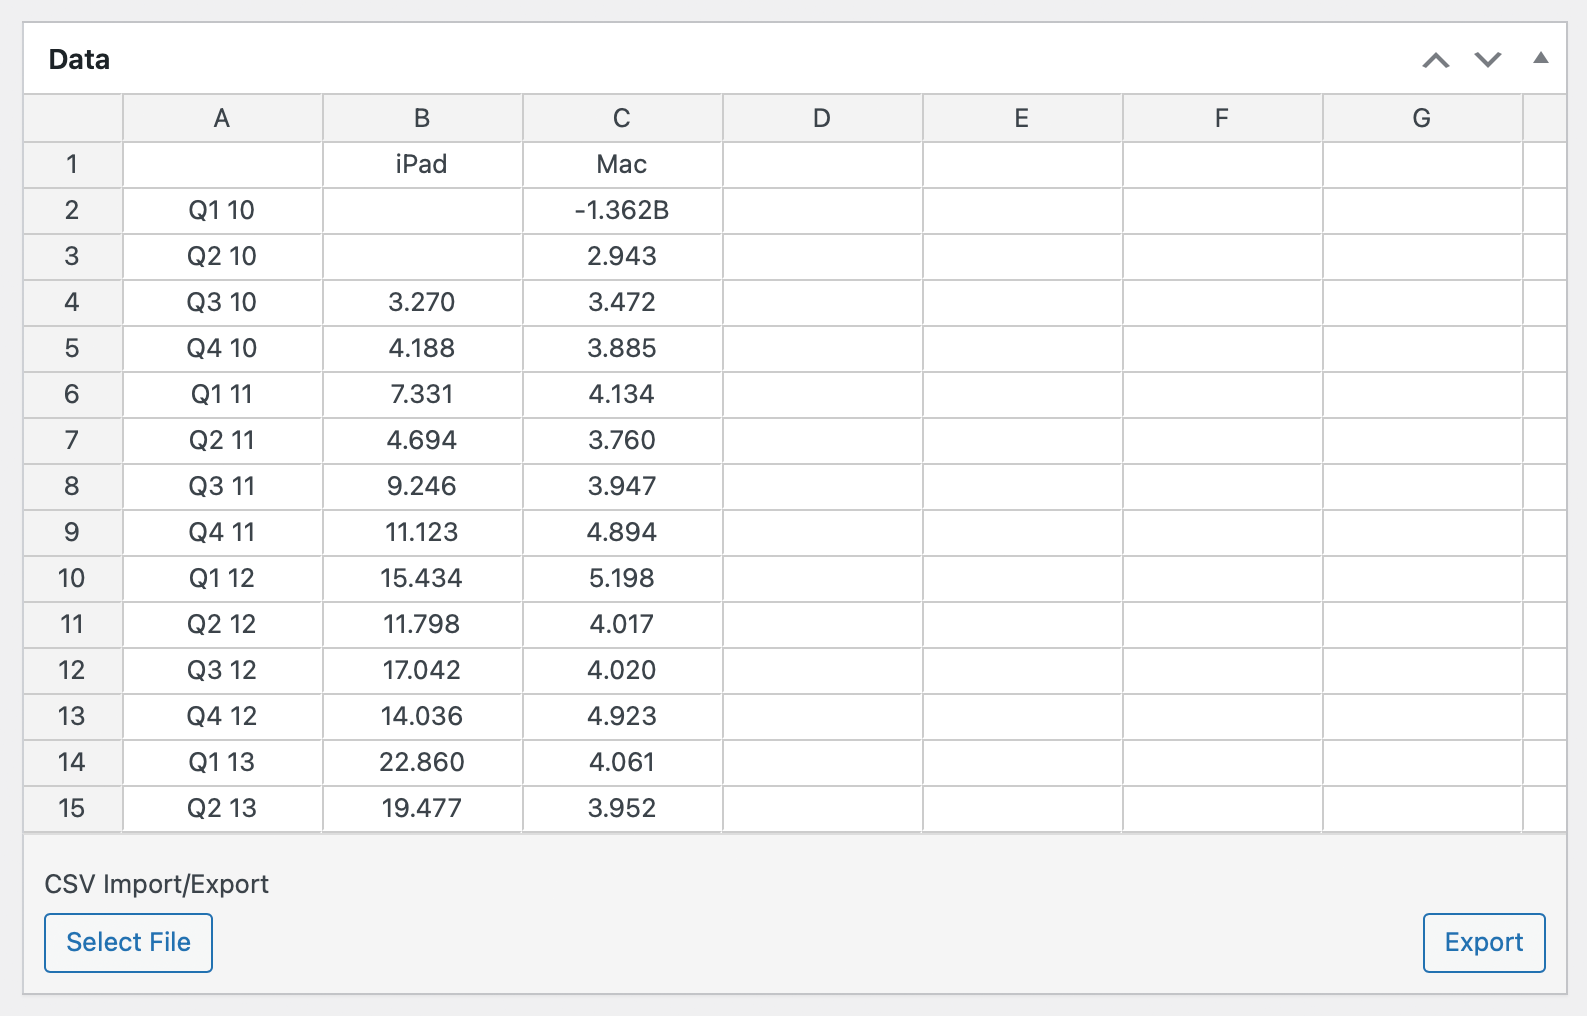This screenshot has height=1016, width=1587.
Task: Select cell with value 19.477
Action: click(x=422, y=808)
